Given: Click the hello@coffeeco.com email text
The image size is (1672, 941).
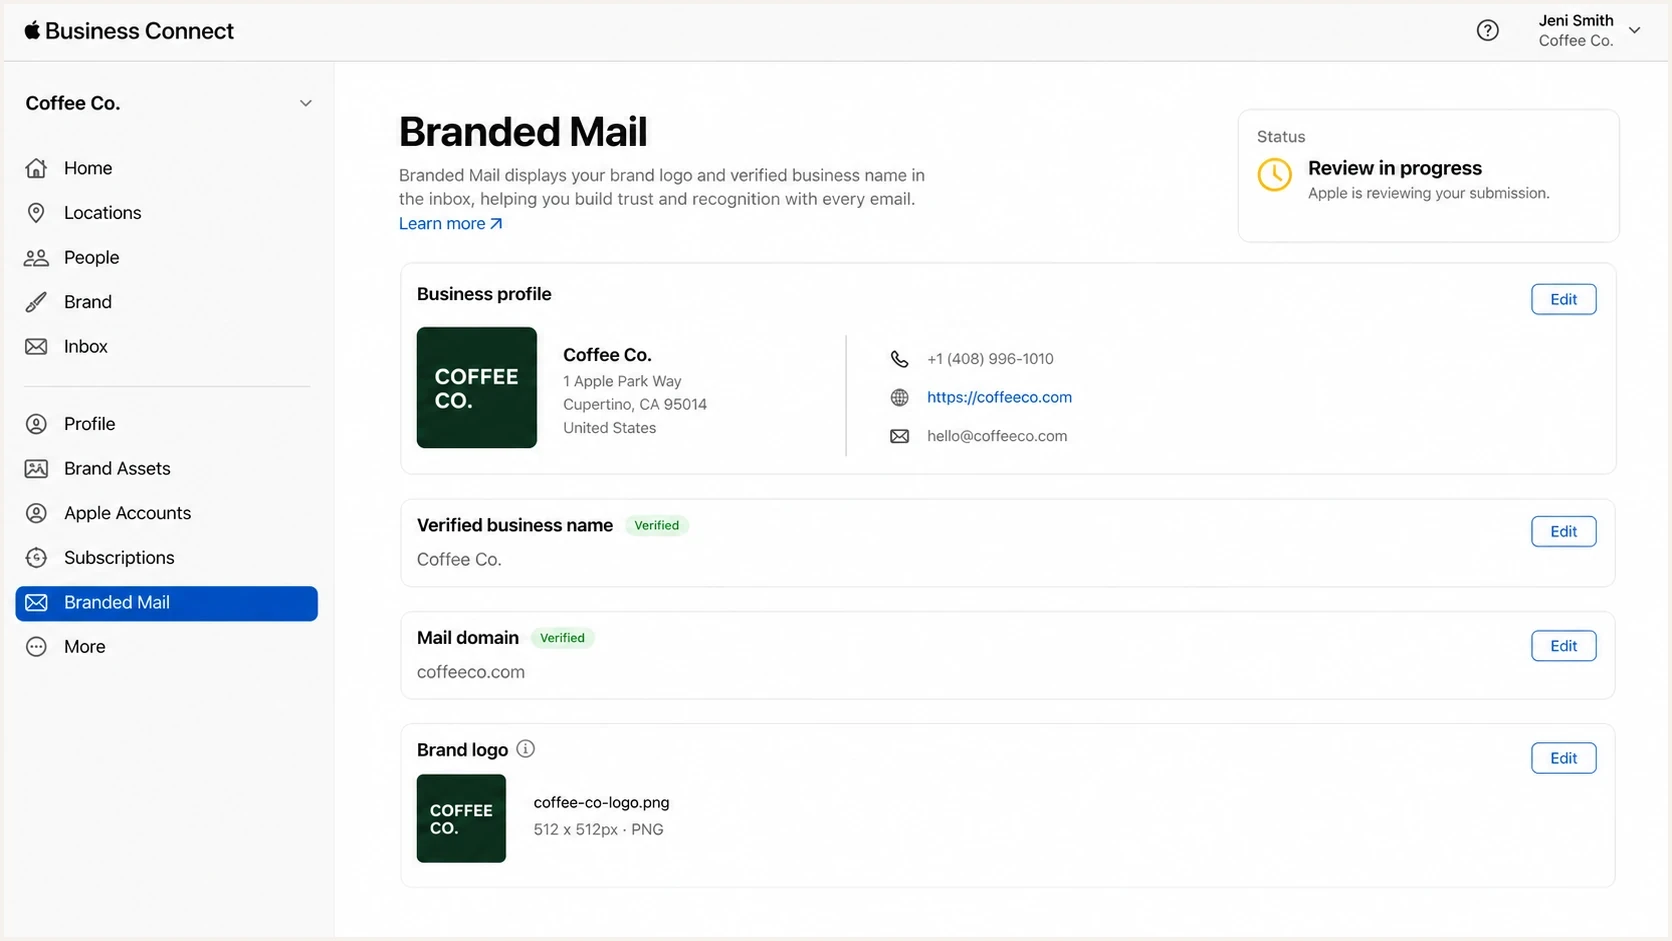Looking at the screenshot, I should click(997, 436).
